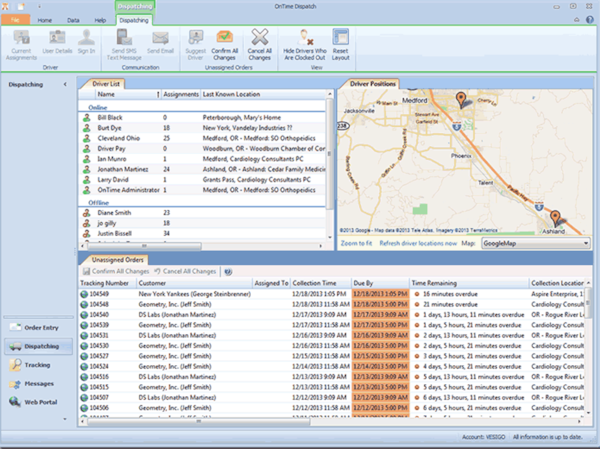The width and height of the screenshot is (600, 449).
Task: Open the File menu
Action: tap(15, 19)
